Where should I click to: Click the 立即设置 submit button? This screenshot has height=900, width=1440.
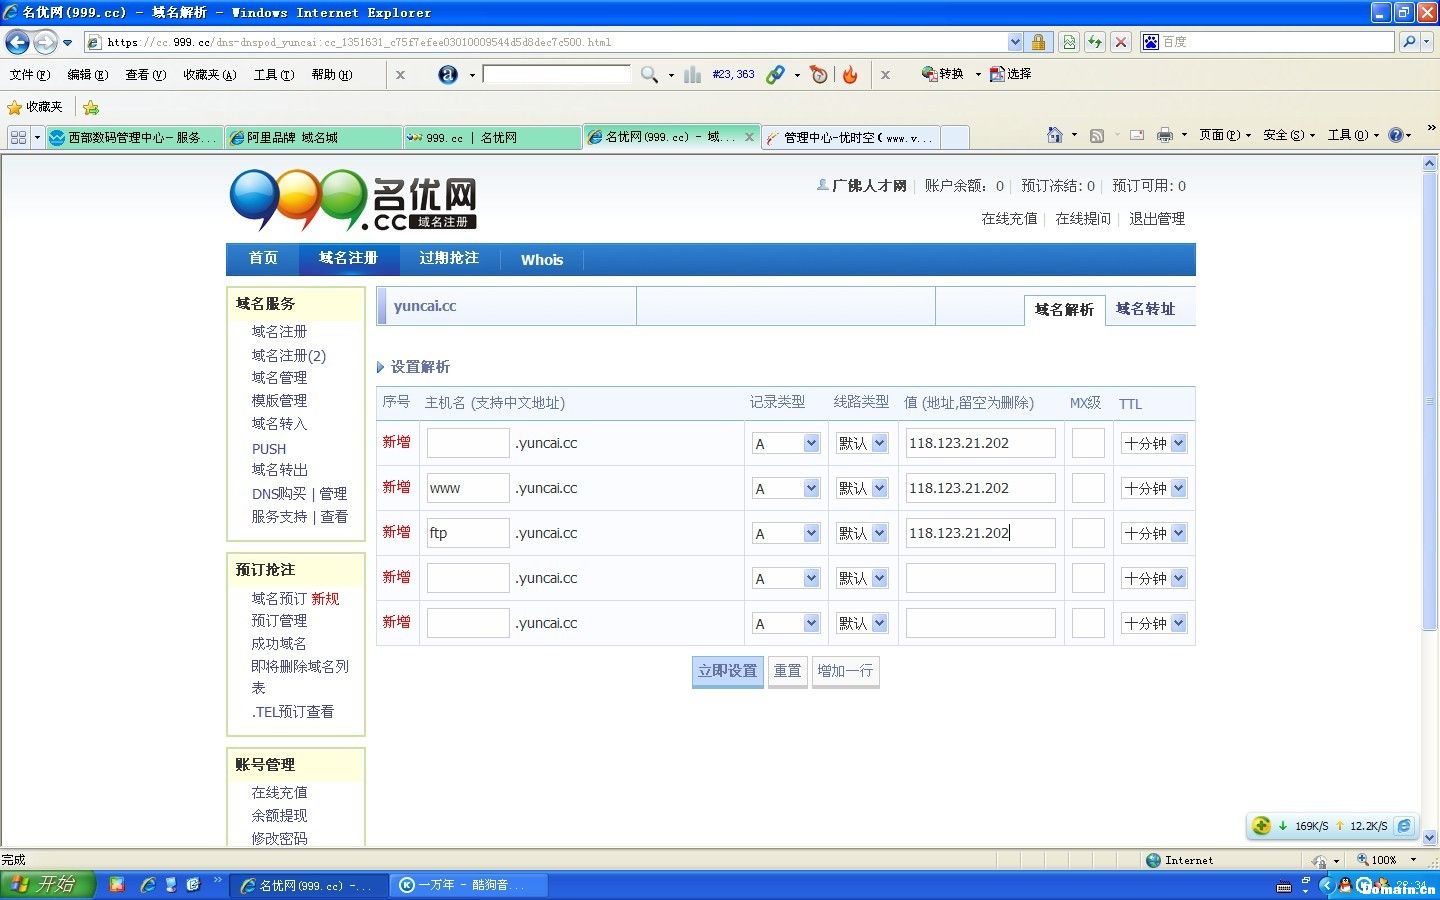tap(727, 671)
